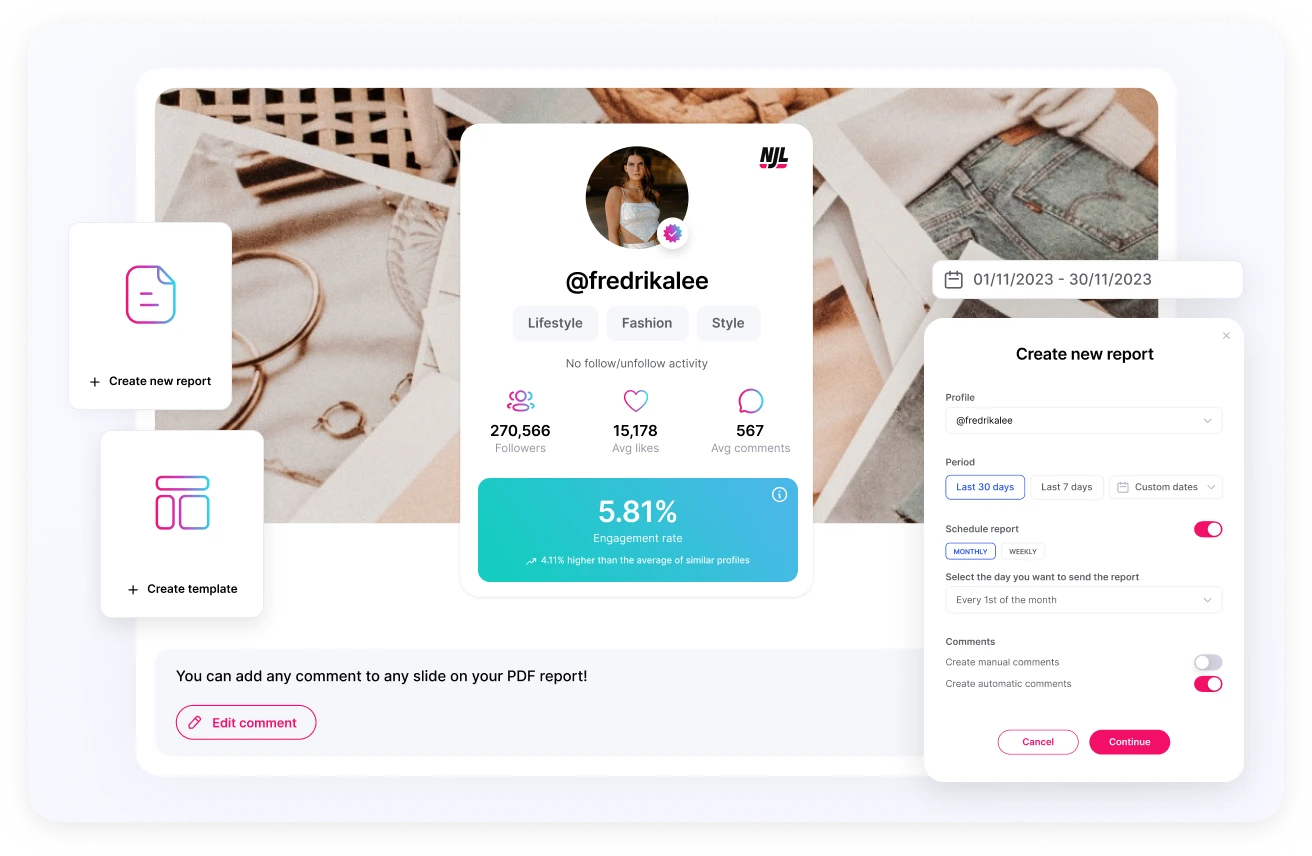
Task: Open the Profile @fredrikalee dropdown
Action: (1084, 421)
